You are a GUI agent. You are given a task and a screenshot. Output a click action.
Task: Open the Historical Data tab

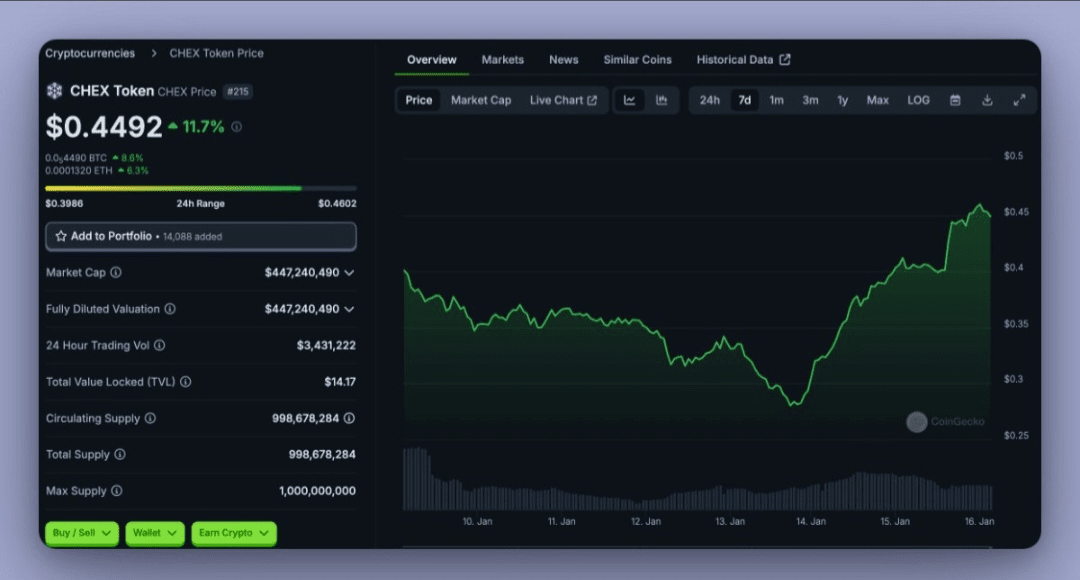pyautogui.click(x=742, y=60)
